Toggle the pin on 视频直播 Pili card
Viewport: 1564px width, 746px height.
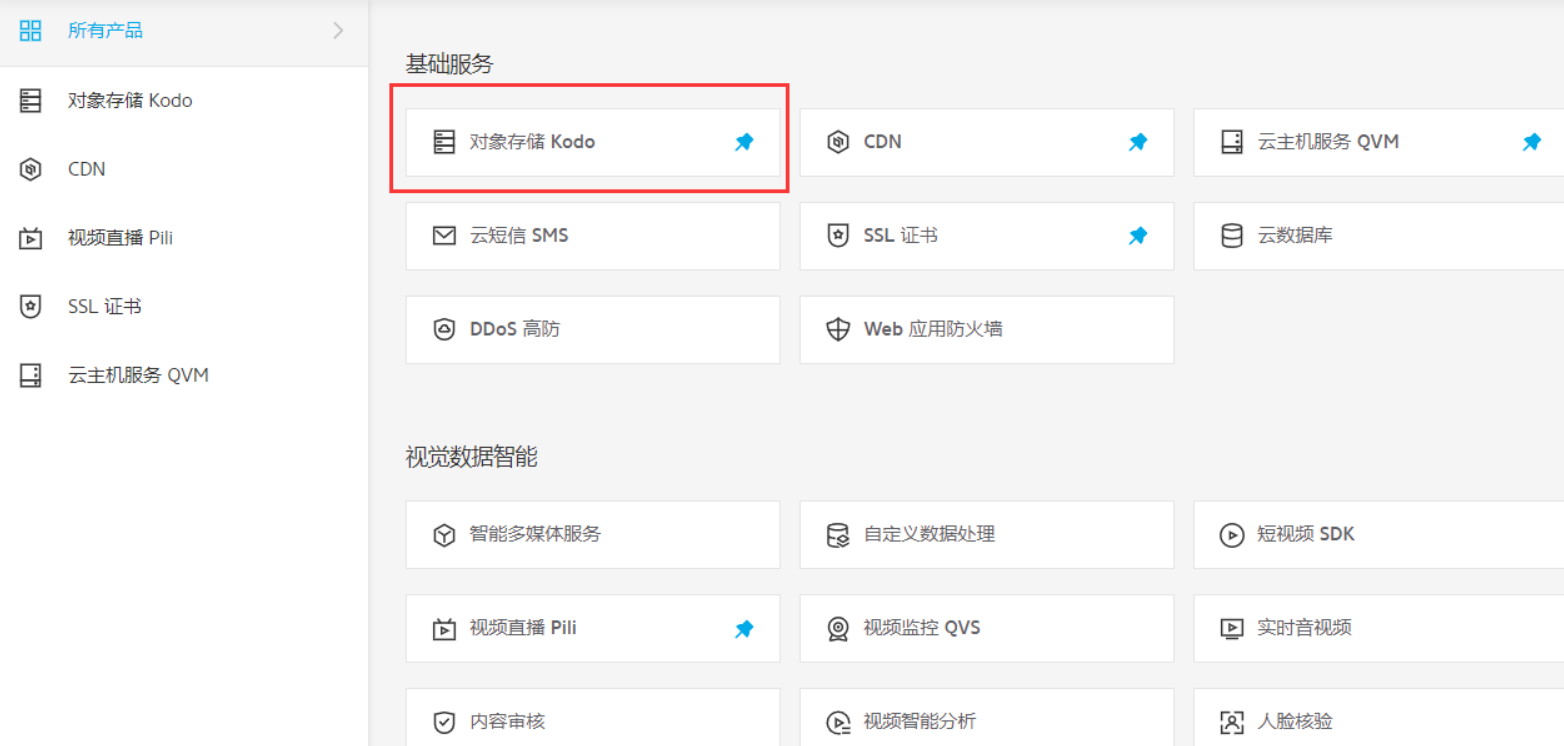[744, 629]
